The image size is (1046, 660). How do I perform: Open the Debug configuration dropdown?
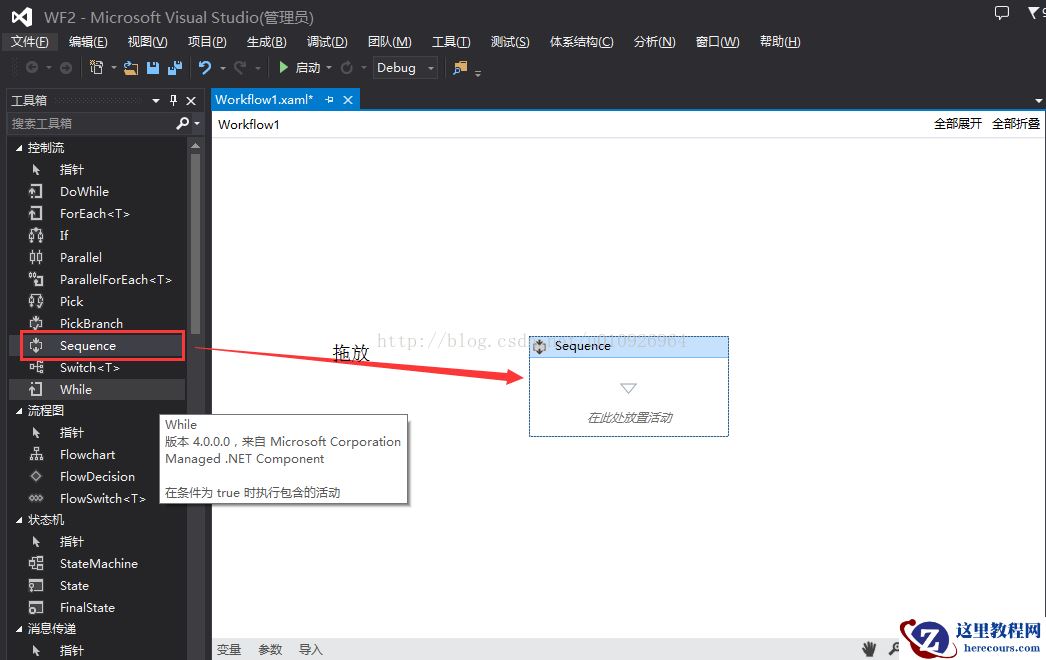(431, 68)
